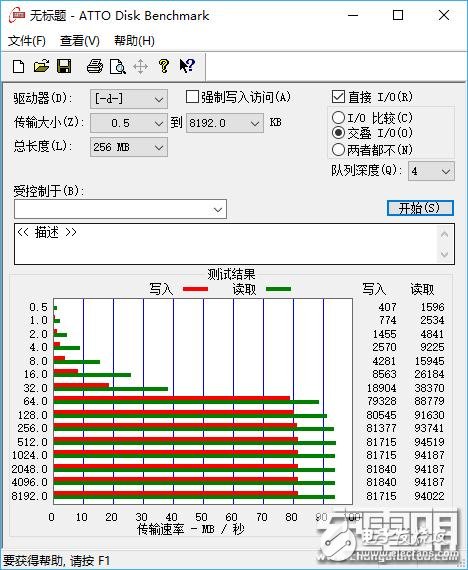Viewport: 468px width, 570px height.
Task: Activate context help pointer icon
Action: [187, 66]
